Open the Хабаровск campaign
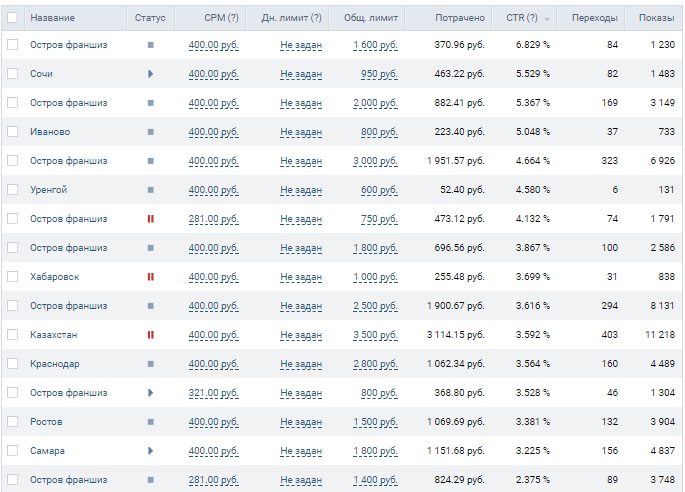 point(55,277)
